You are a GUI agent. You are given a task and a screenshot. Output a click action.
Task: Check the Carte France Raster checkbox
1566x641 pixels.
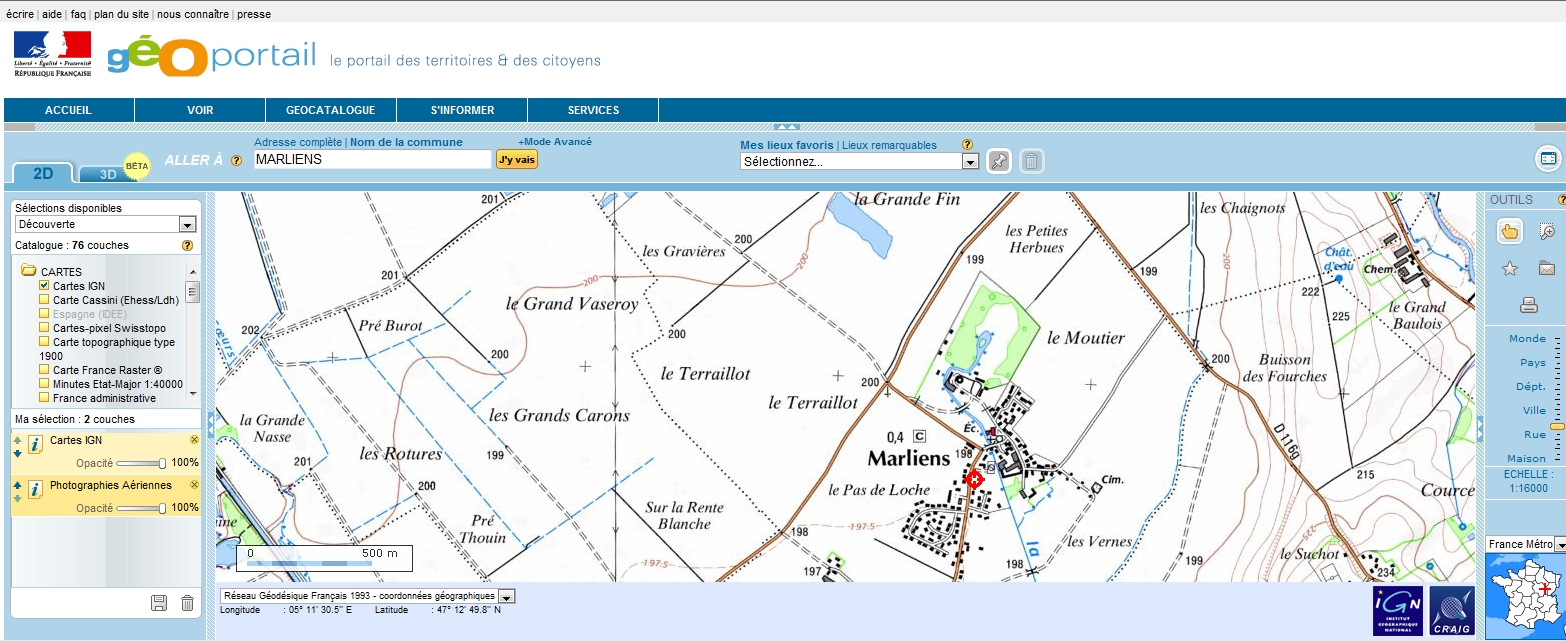pyautogui.click(x=44, y=370)
